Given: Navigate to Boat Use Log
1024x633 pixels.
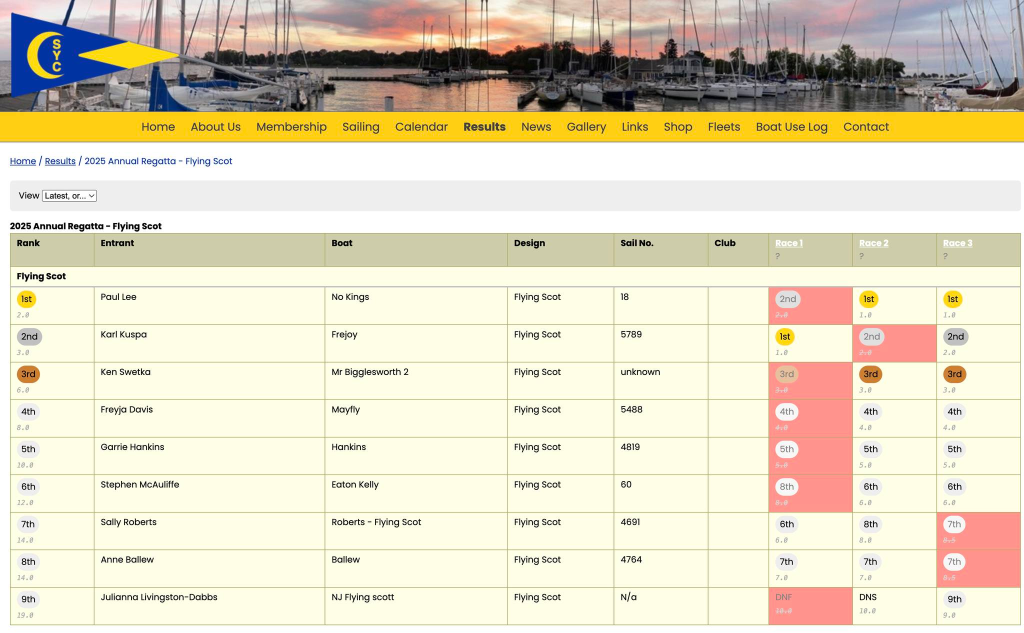Looking at the screenshot, I should [791, 127].
